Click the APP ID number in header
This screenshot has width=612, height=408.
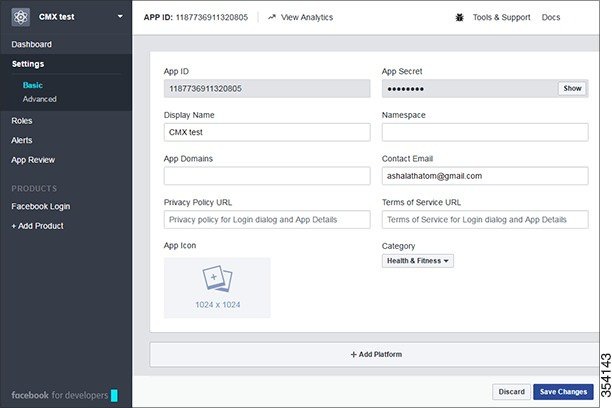212,17
